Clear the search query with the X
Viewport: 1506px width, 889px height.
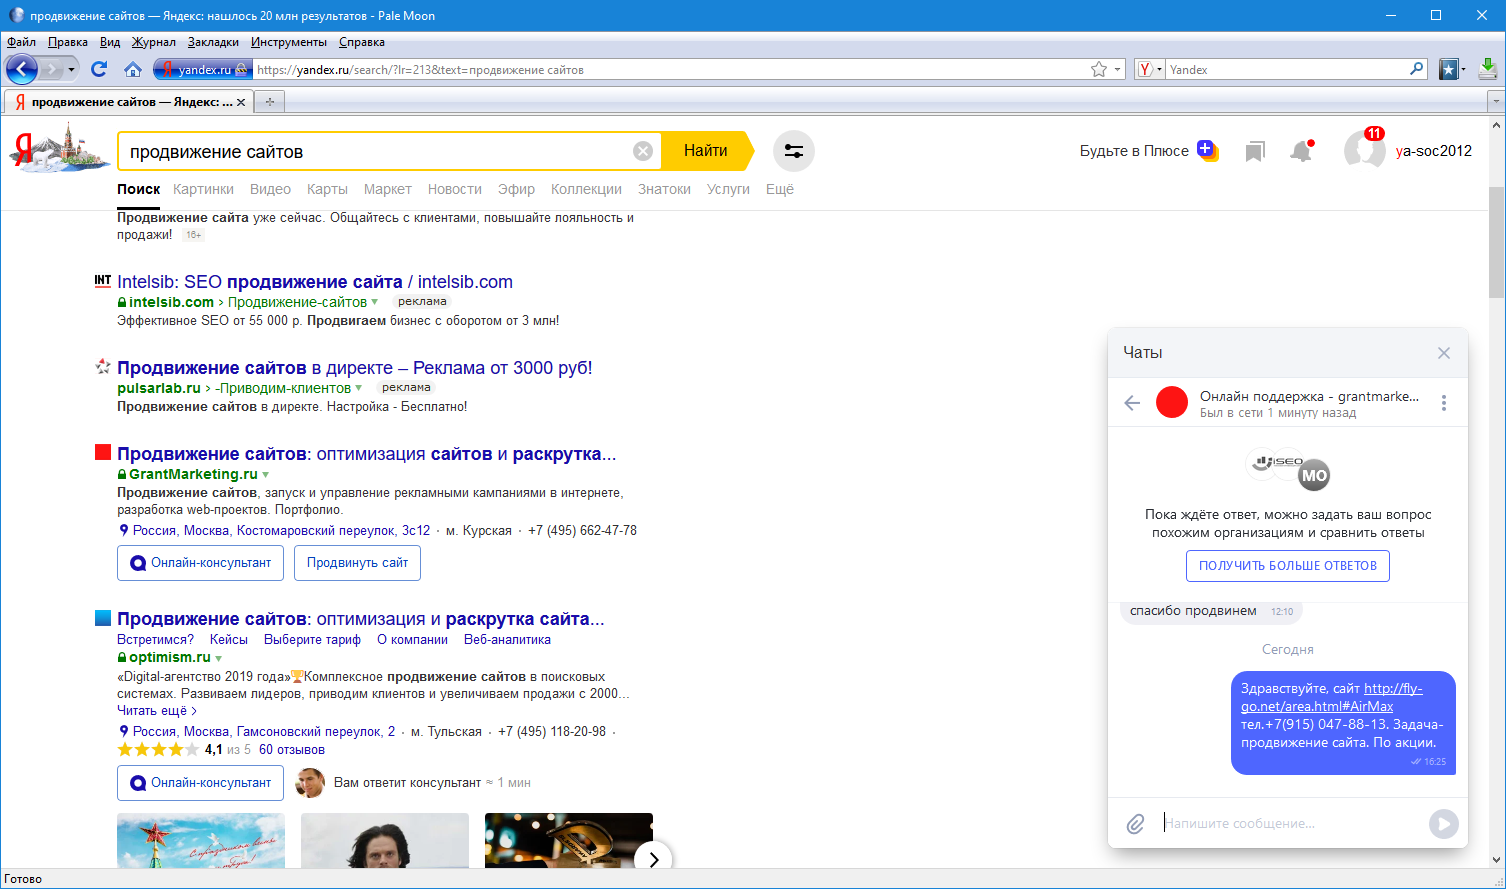(x=643, y=151)
